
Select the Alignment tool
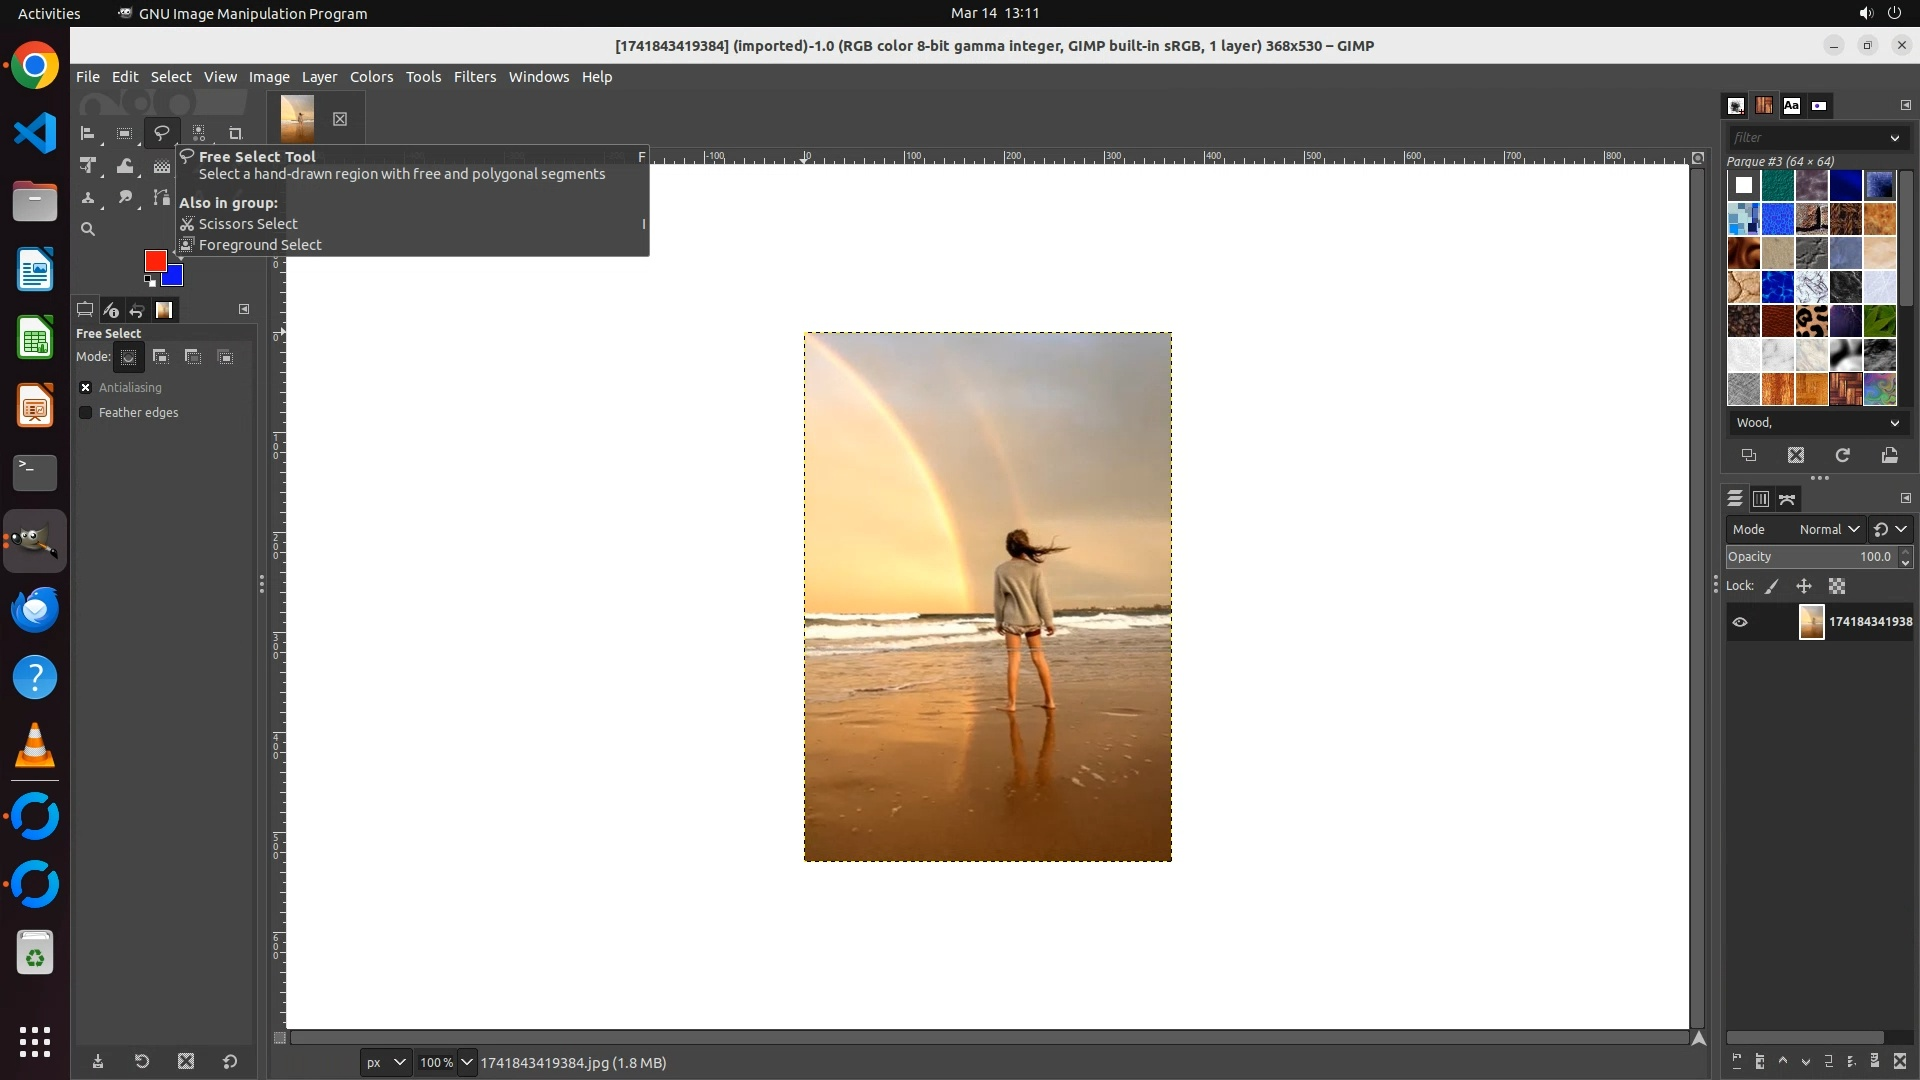87,133
